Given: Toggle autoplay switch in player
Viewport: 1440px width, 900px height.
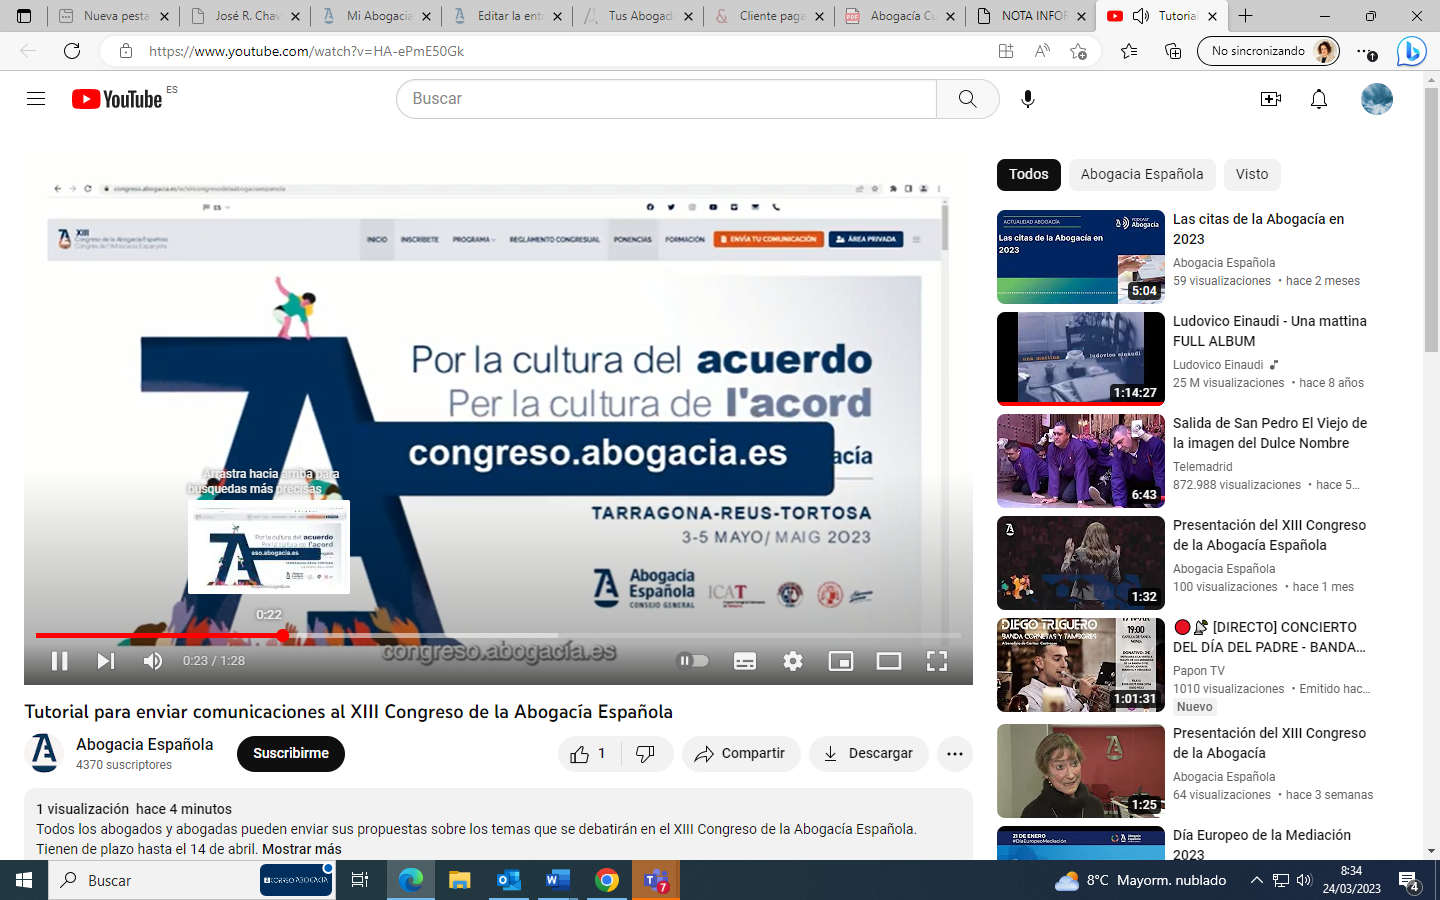Looking at the screenshot, I should (693, 660).
